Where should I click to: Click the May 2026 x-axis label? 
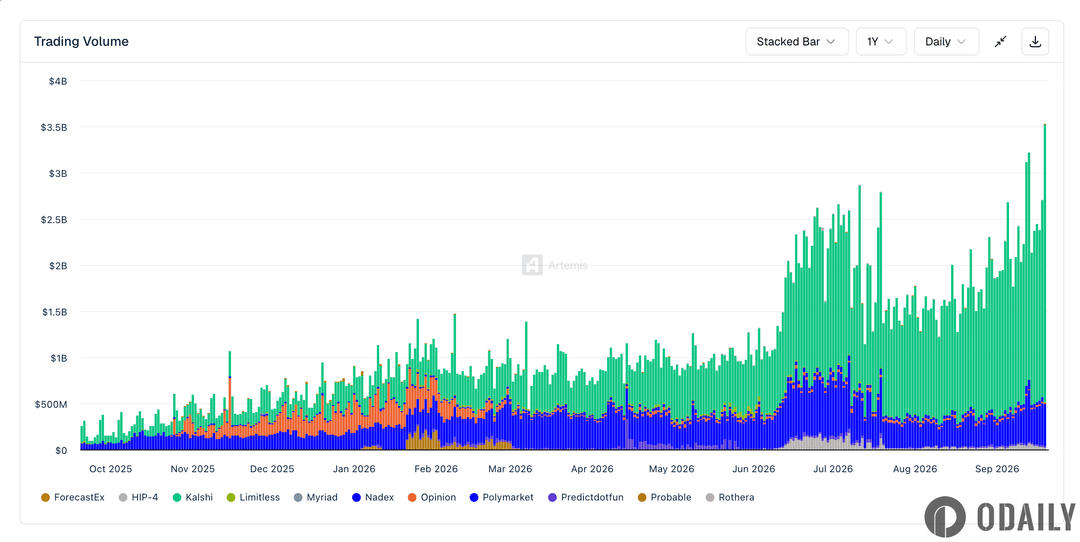pos(672,469)
